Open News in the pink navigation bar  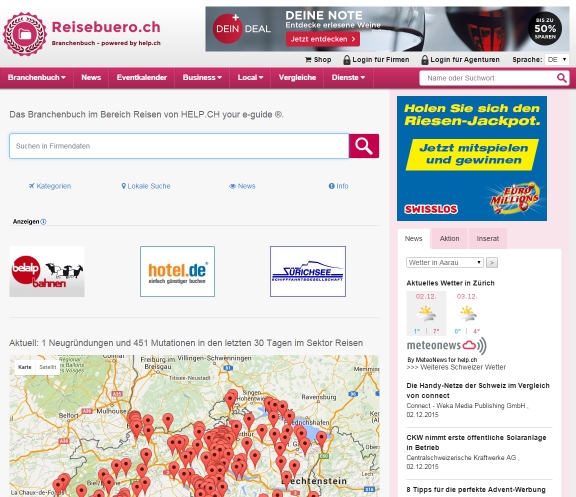91,78
